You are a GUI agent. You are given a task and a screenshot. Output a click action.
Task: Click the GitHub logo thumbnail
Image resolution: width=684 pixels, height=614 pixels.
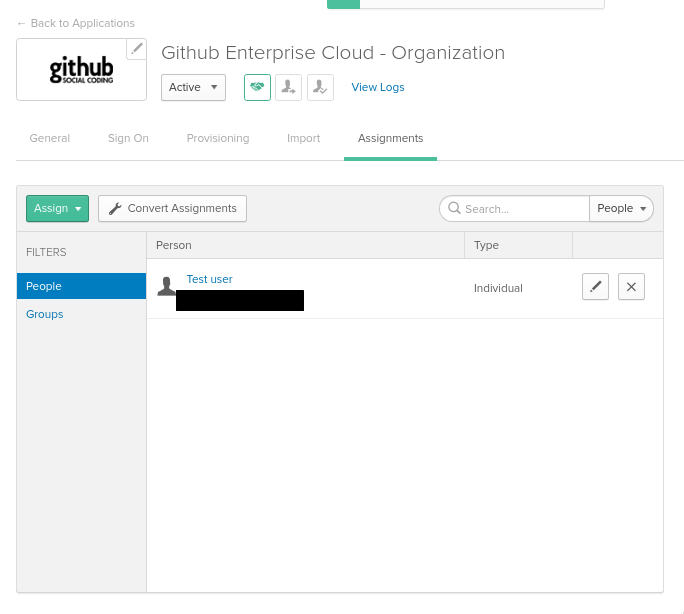tap(82, 69)
